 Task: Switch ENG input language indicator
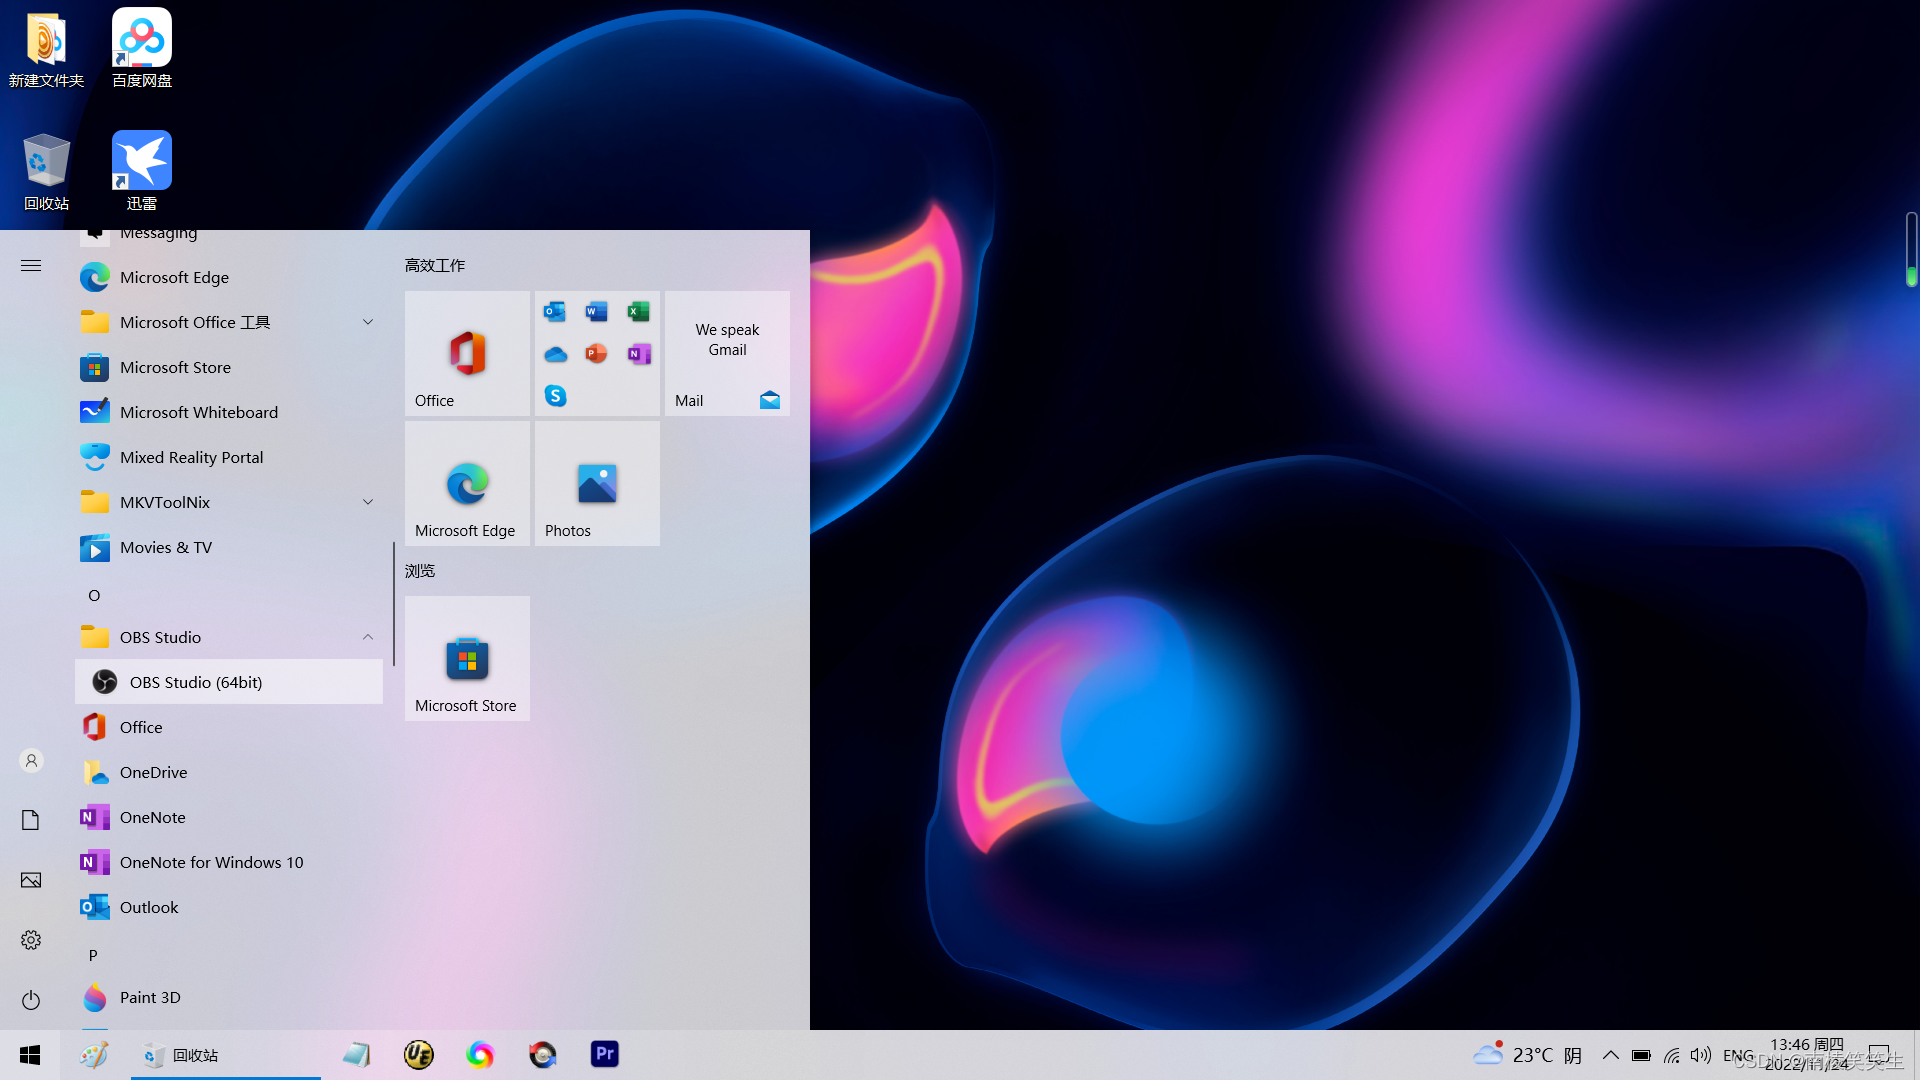coord(1738,1055)
